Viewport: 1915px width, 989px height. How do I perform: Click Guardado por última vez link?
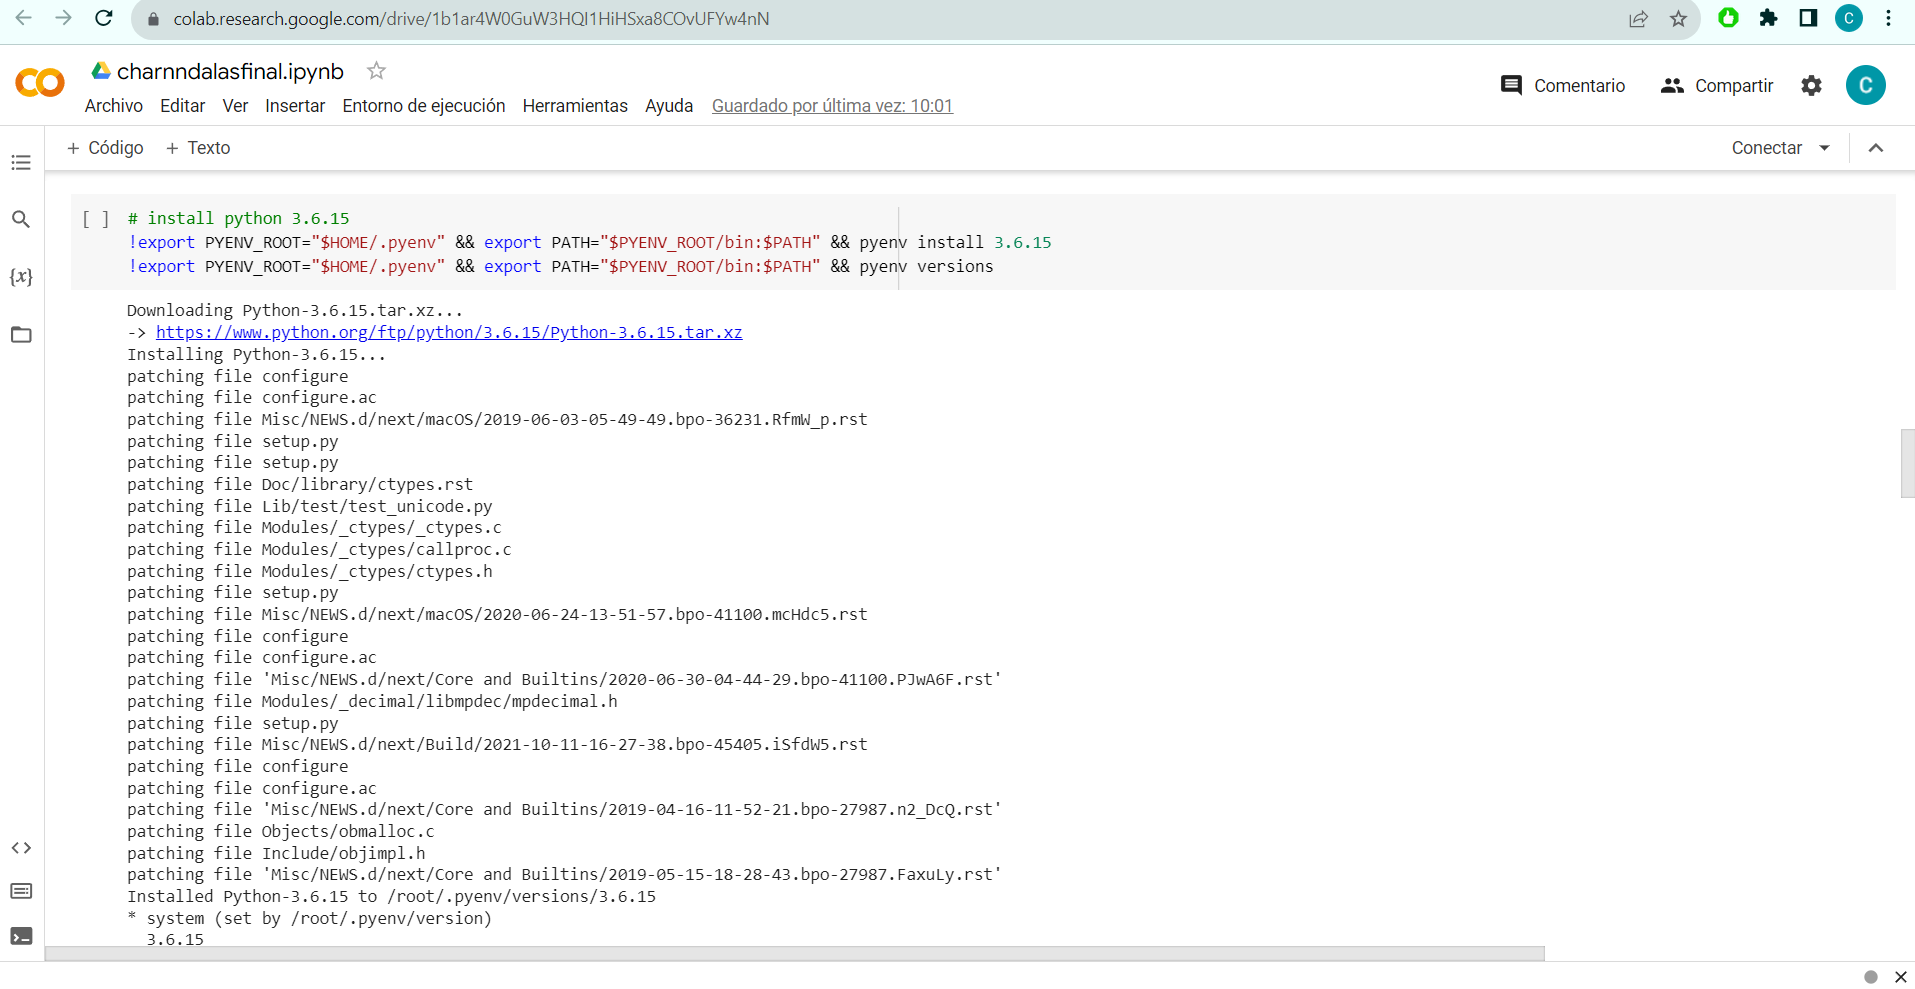pos(832,106)
